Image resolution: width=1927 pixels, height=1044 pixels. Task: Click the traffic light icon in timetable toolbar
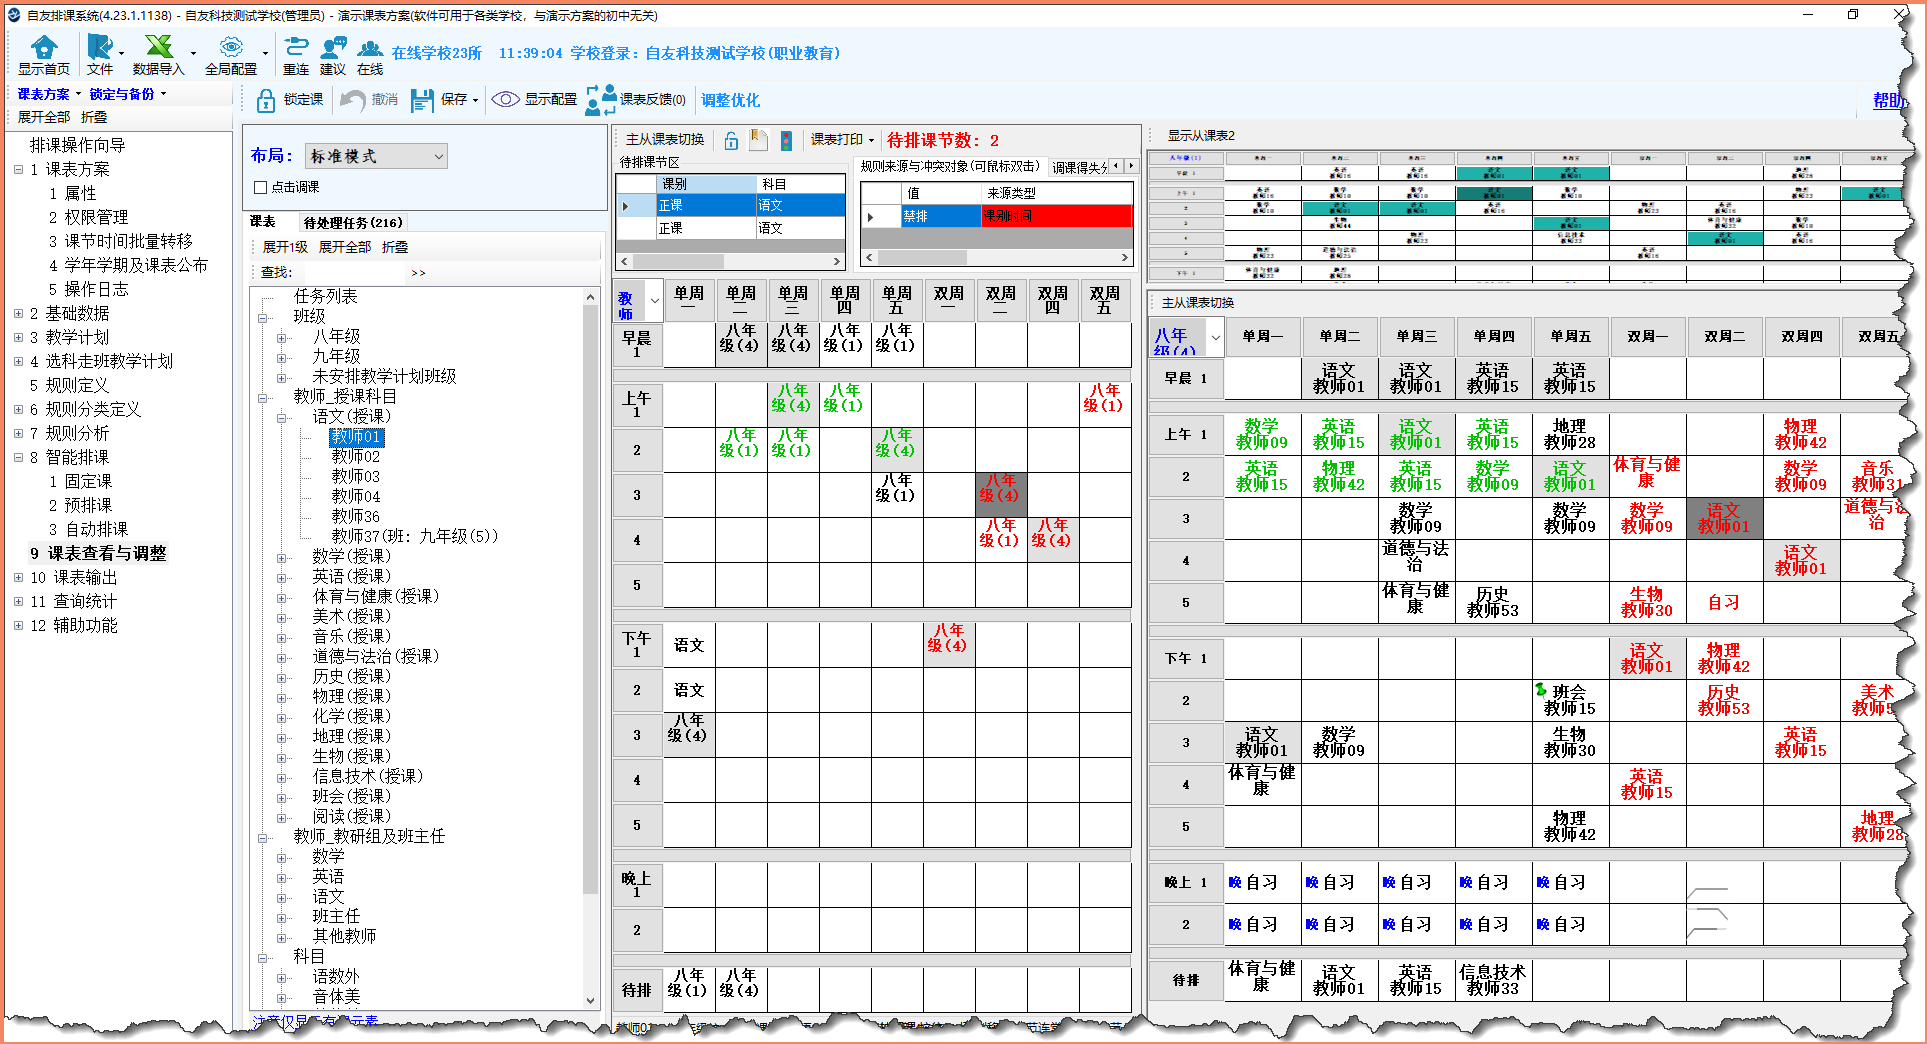point(787,141)
